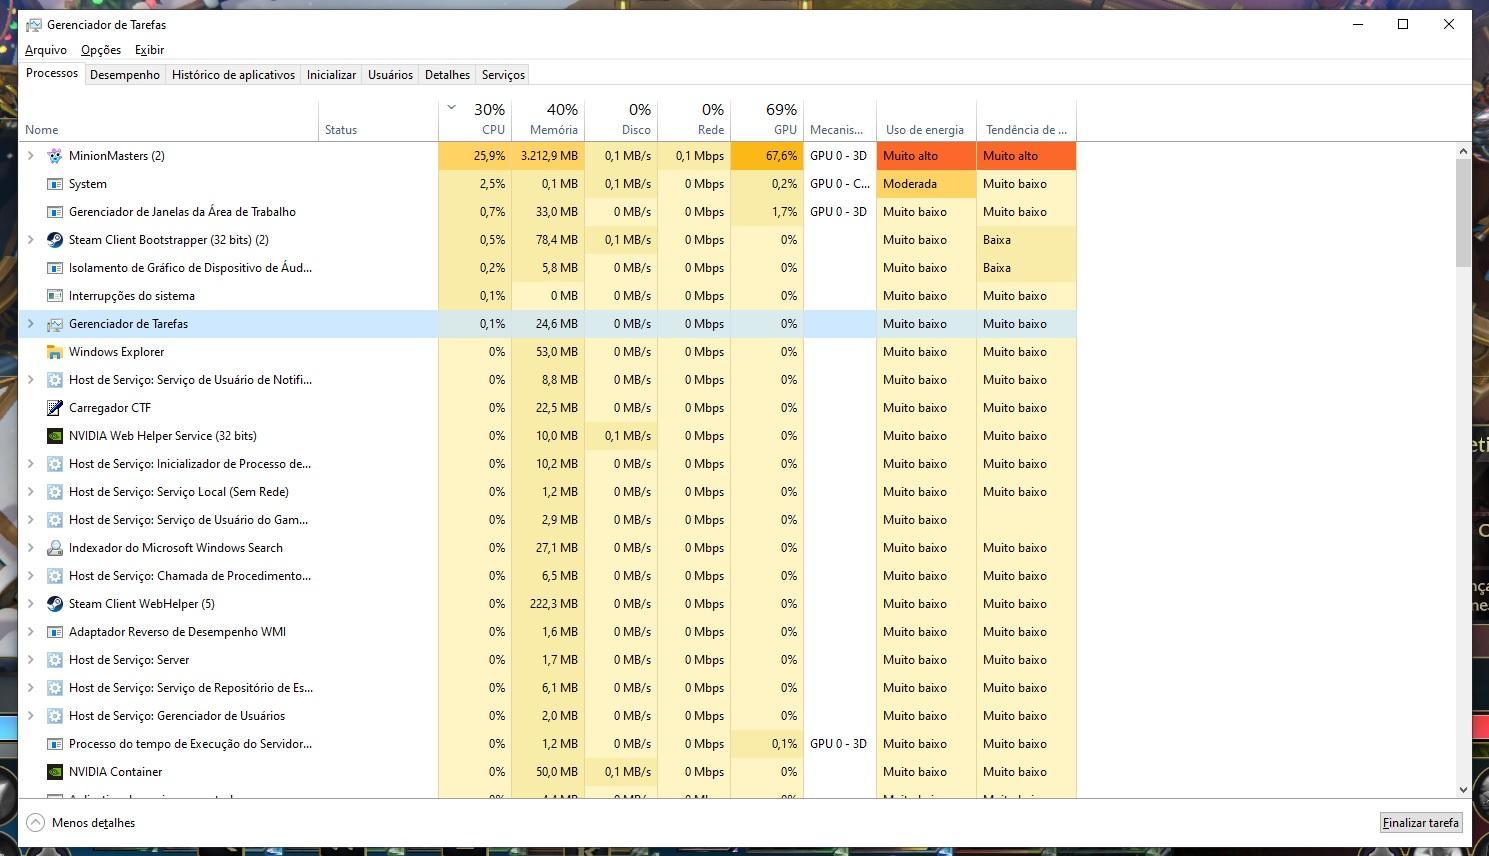Expand the Indexador do Microsoft Windows Search row

click(30, 548)
